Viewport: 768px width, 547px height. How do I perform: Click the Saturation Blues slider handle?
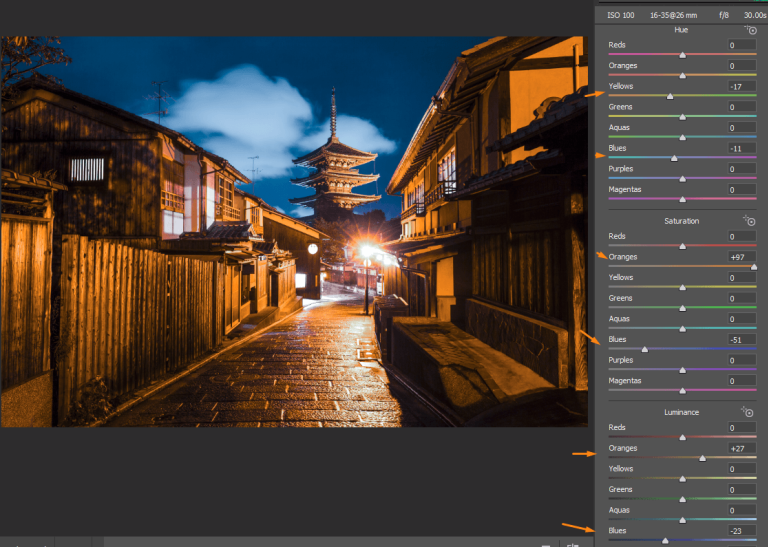point(645,350)
